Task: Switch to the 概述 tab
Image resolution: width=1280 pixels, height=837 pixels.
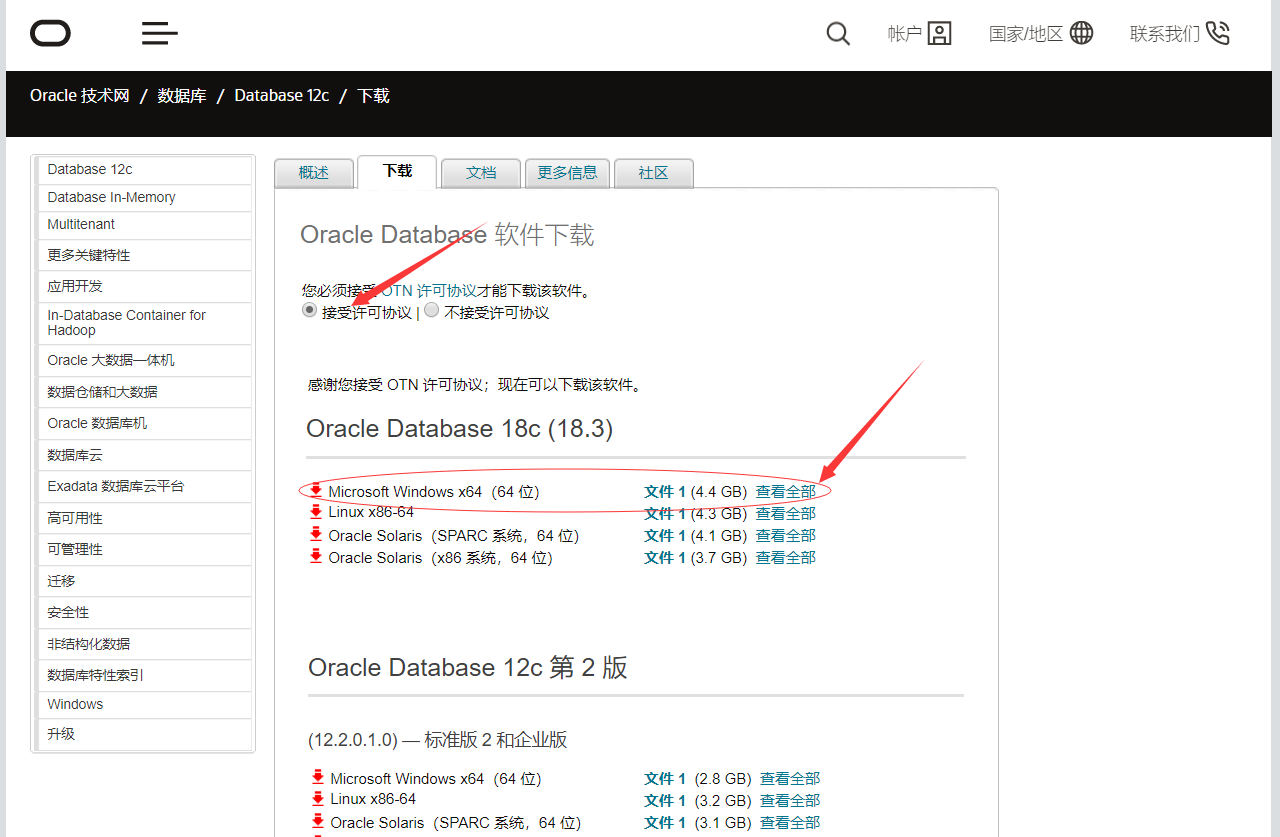Action: click(314, 173)
